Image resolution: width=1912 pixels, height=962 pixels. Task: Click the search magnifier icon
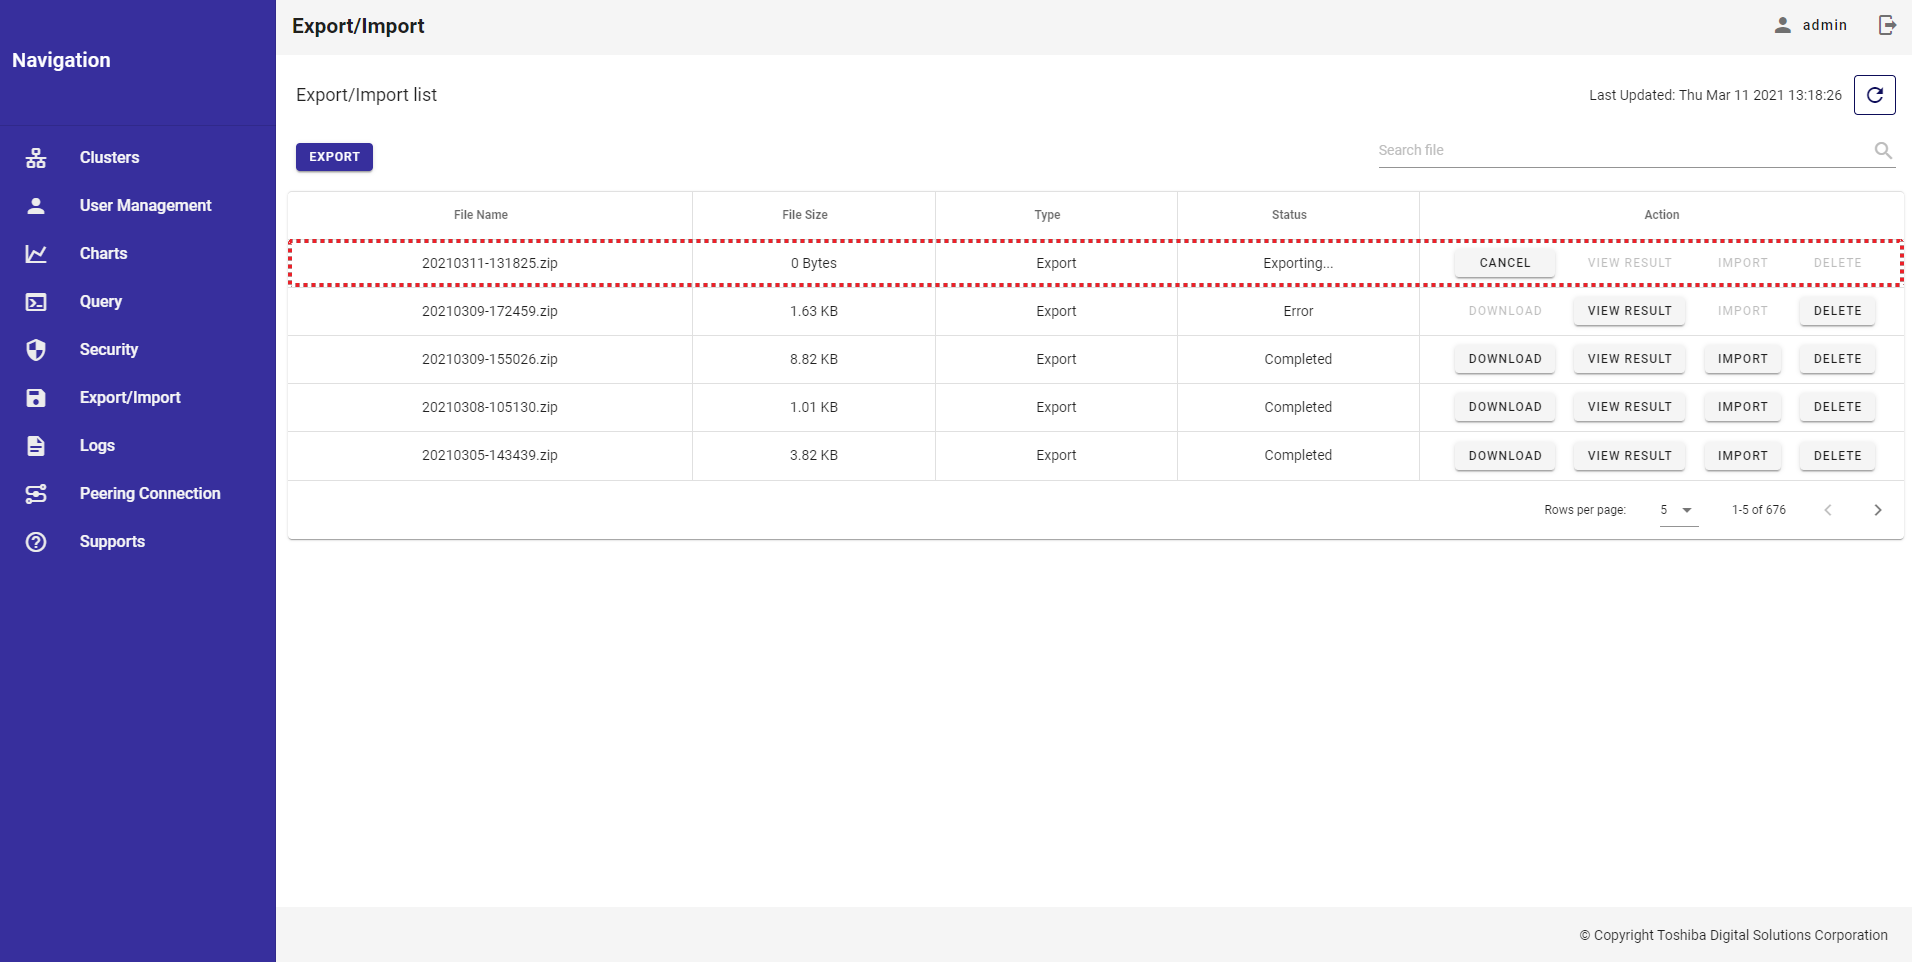tap(1883, 150)
